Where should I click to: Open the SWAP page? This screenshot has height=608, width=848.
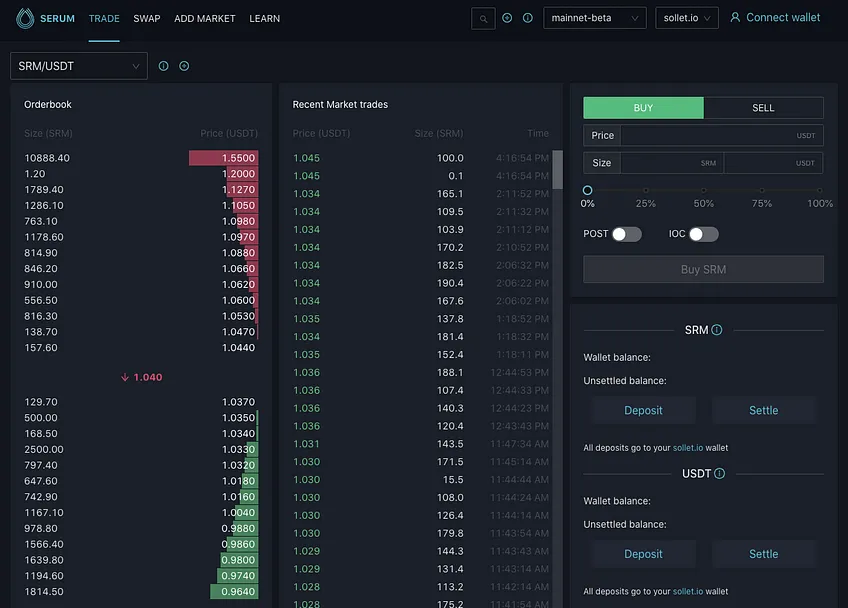(147, 19)
